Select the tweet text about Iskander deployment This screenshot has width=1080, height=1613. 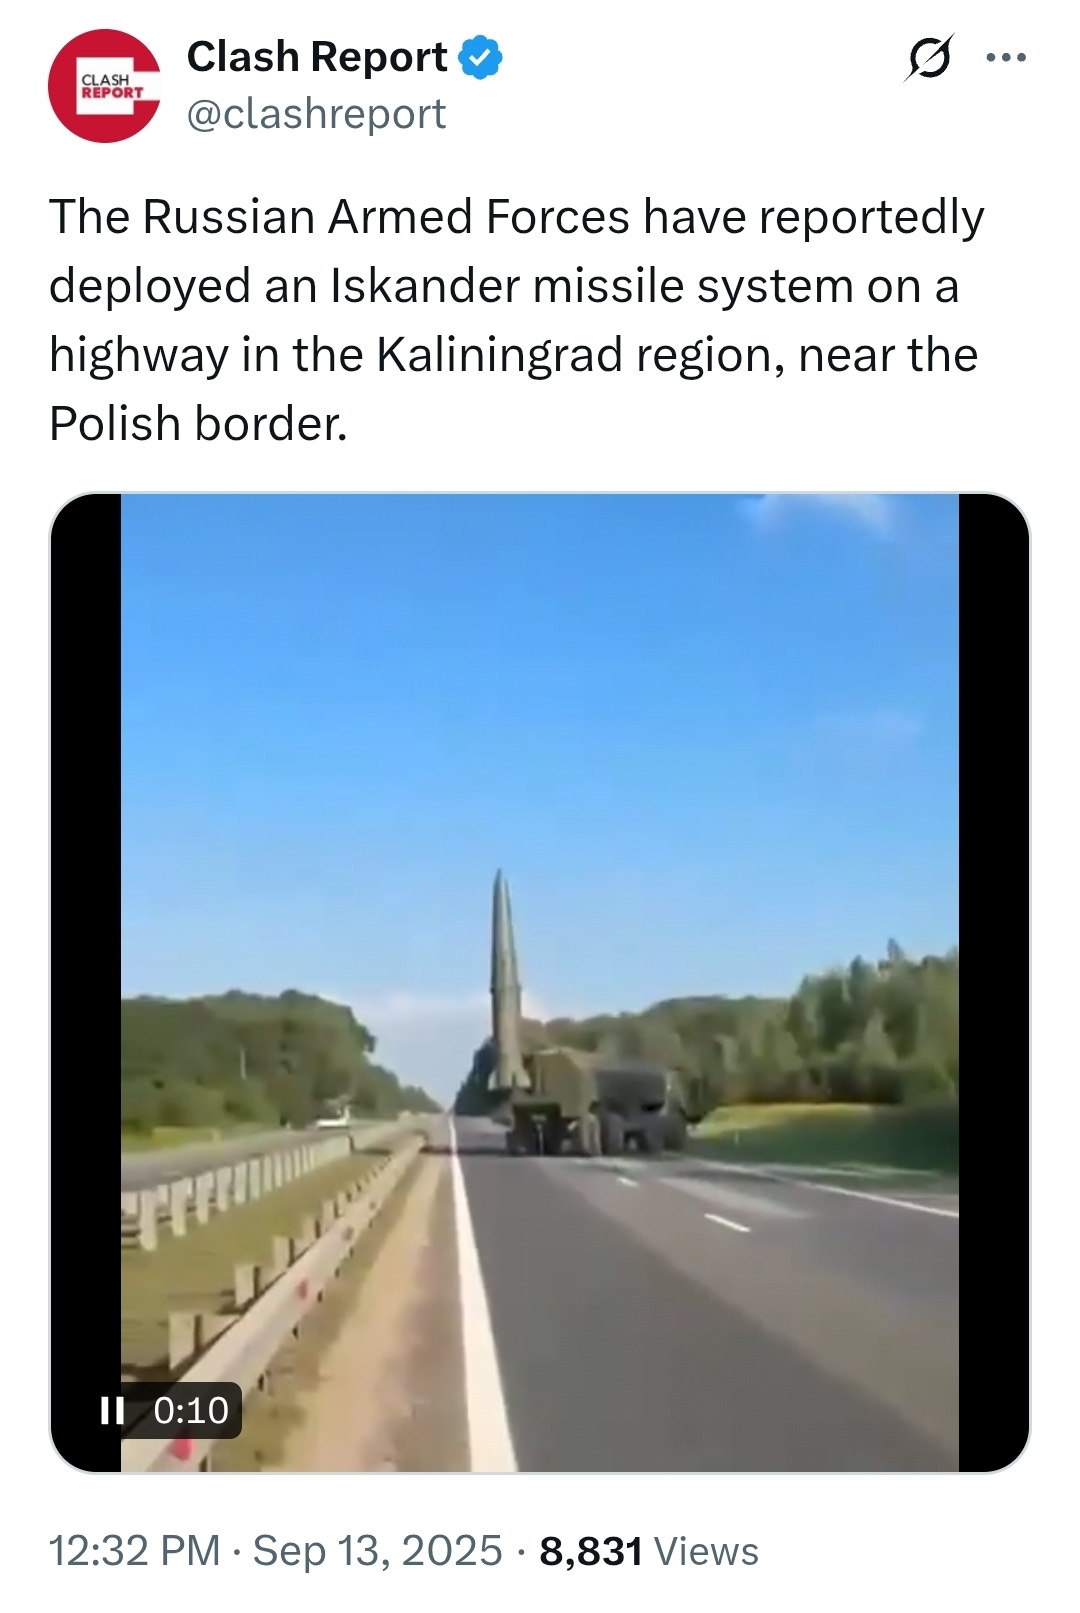pyautogui.click(x=517, y=320)
